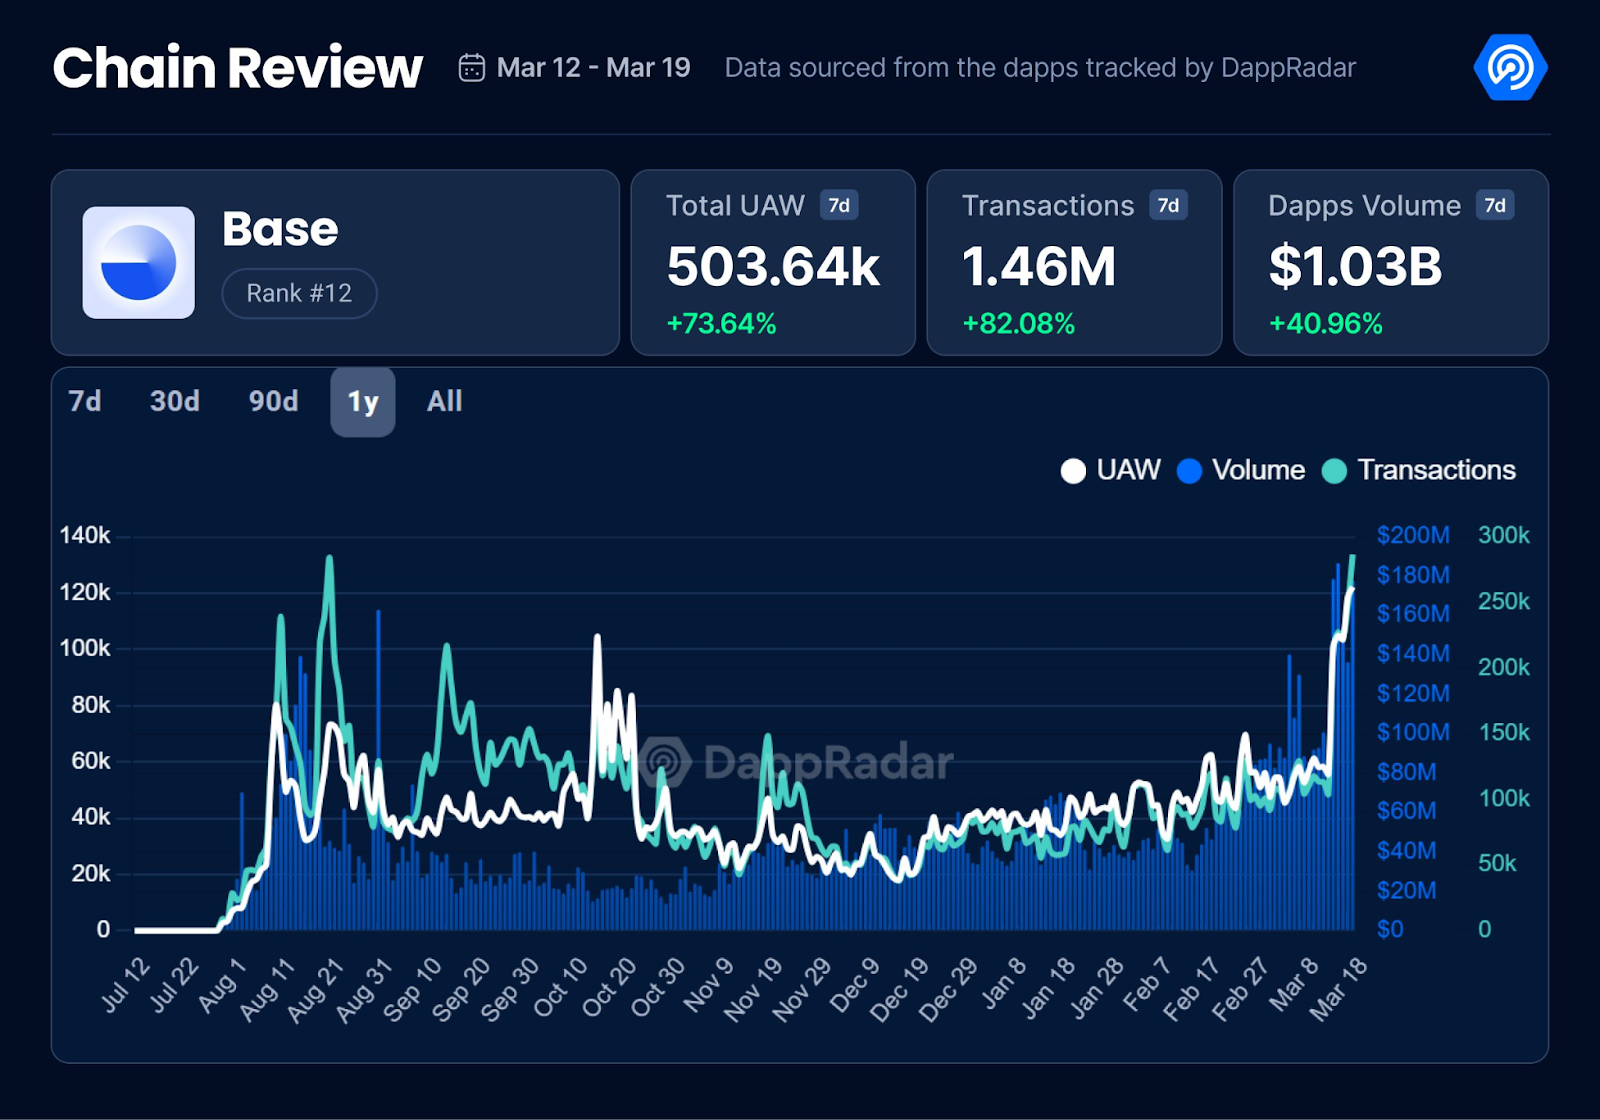The width and height of the screenshot is (1600, 1120).
Task: Click the $100M volume axis label
Action: coord(1413,732)
